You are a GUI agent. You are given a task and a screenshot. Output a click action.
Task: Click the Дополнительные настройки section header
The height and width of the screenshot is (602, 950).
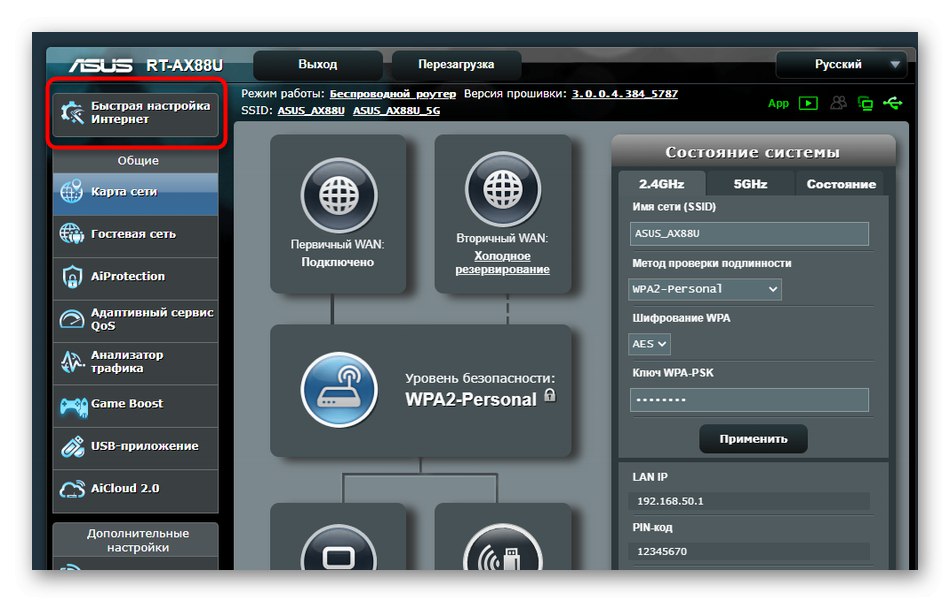coord(138,540)
